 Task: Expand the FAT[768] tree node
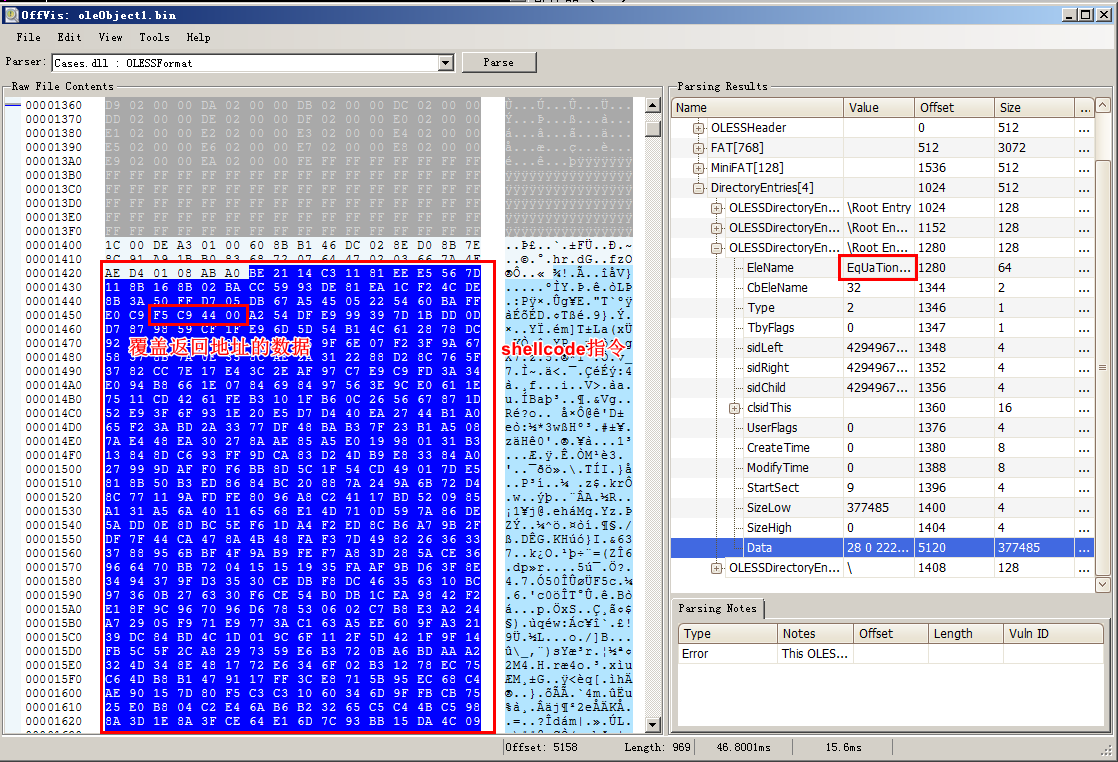point(698,148)
